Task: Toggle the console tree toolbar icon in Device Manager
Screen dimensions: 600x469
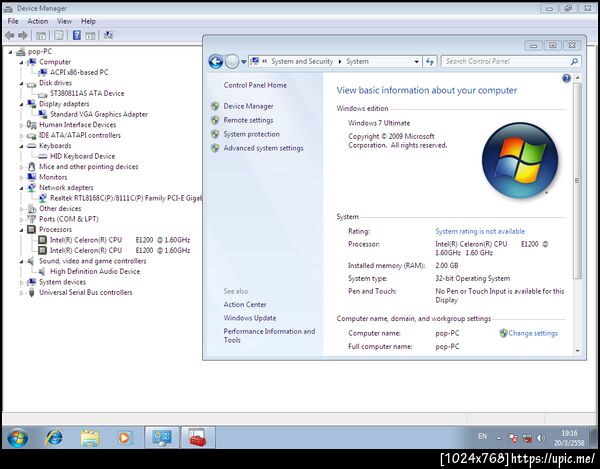Action: [x=41, y=36]
